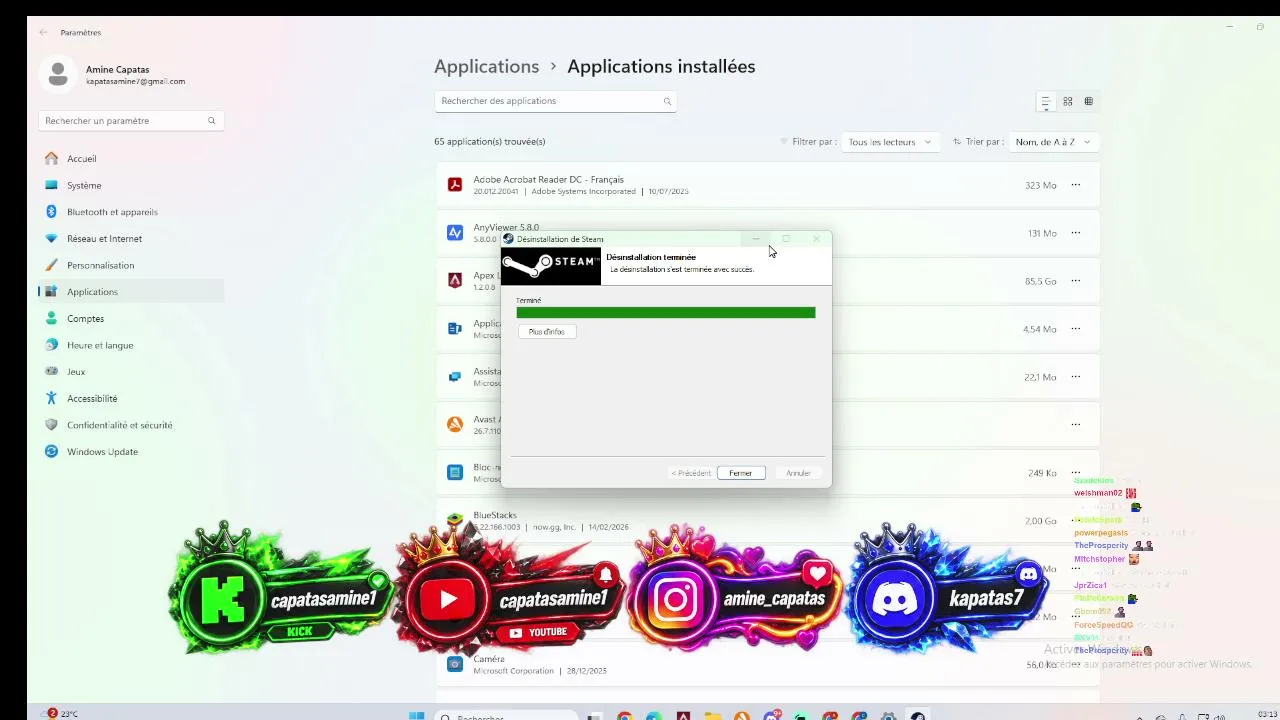The height and width of the screenshot is (720, 1280).
Task: Click the '249 Ko' size value
Action: tap(1042, 473)
